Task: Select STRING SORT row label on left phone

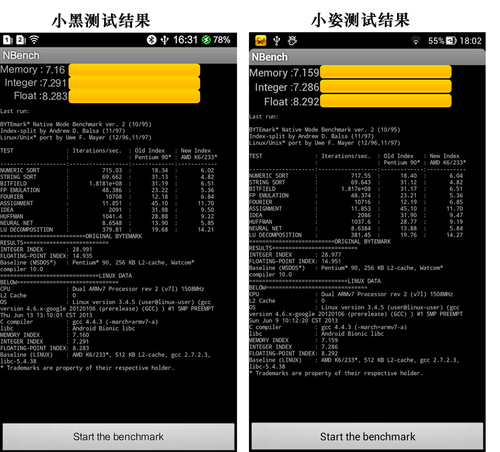Action: pos(18,177)
